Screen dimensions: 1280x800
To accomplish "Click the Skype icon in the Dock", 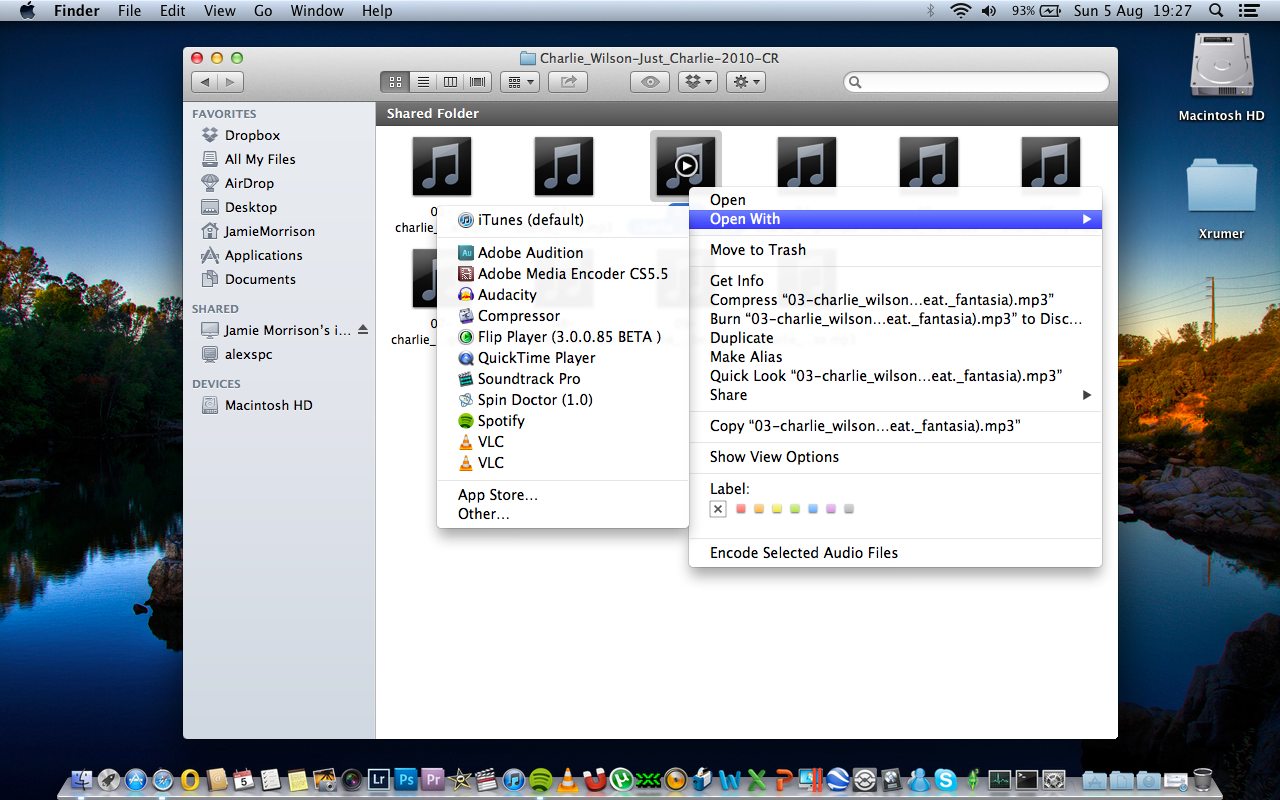I will (945, 779).
